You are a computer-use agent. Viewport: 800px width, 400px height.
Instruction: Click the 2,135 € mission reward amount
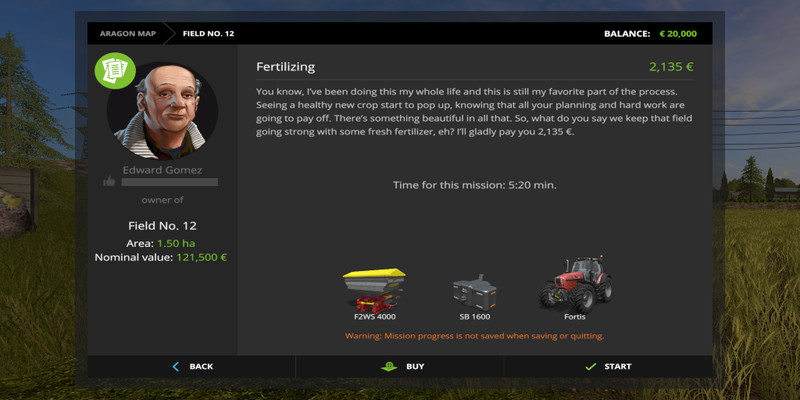point(671,67)
